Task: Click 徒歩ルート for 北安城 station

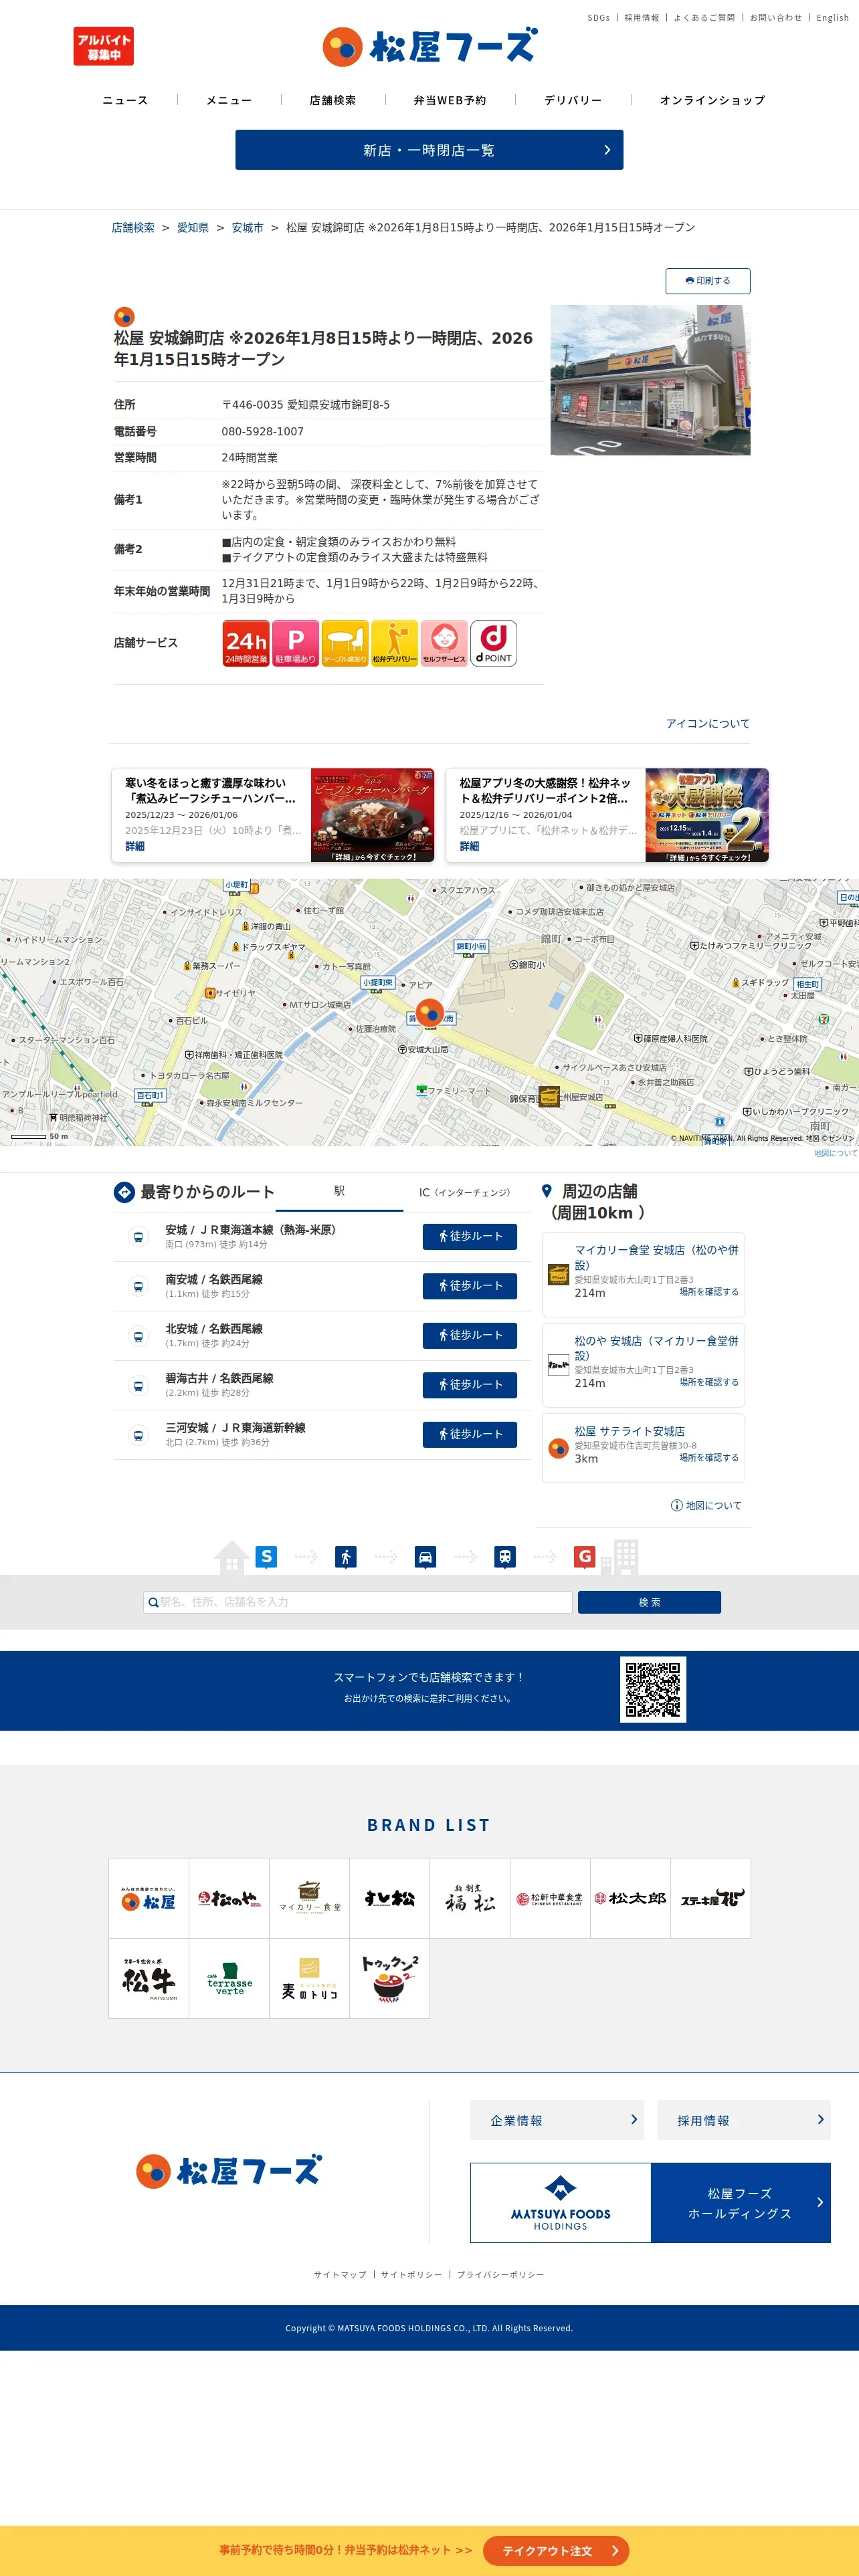Action: pyautogui.click(x=470, y=1336)
